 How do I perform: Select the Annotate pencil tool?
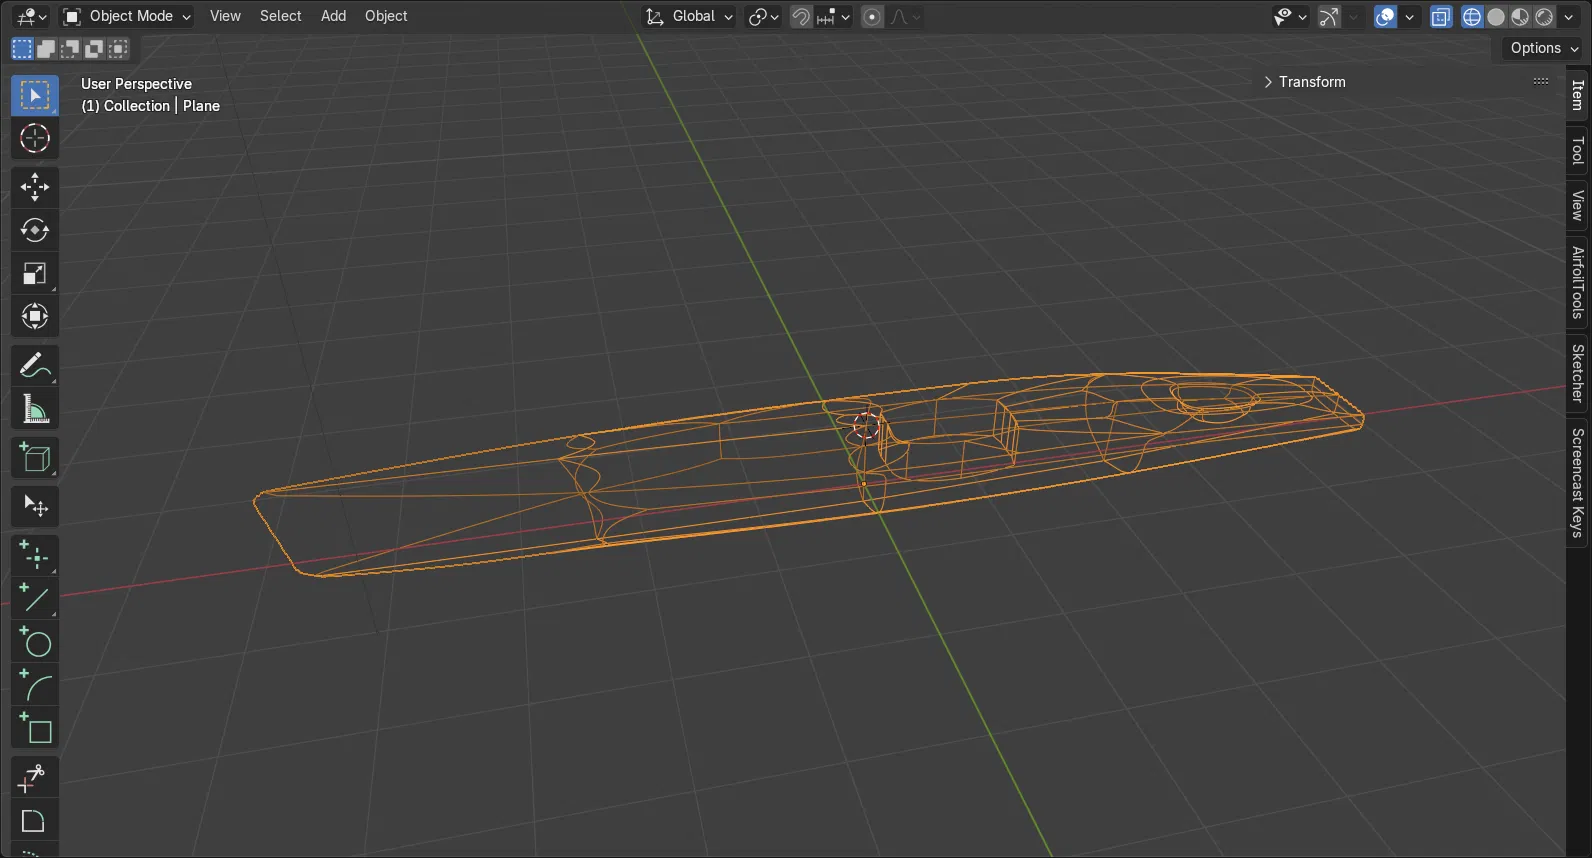coord(35,366)
